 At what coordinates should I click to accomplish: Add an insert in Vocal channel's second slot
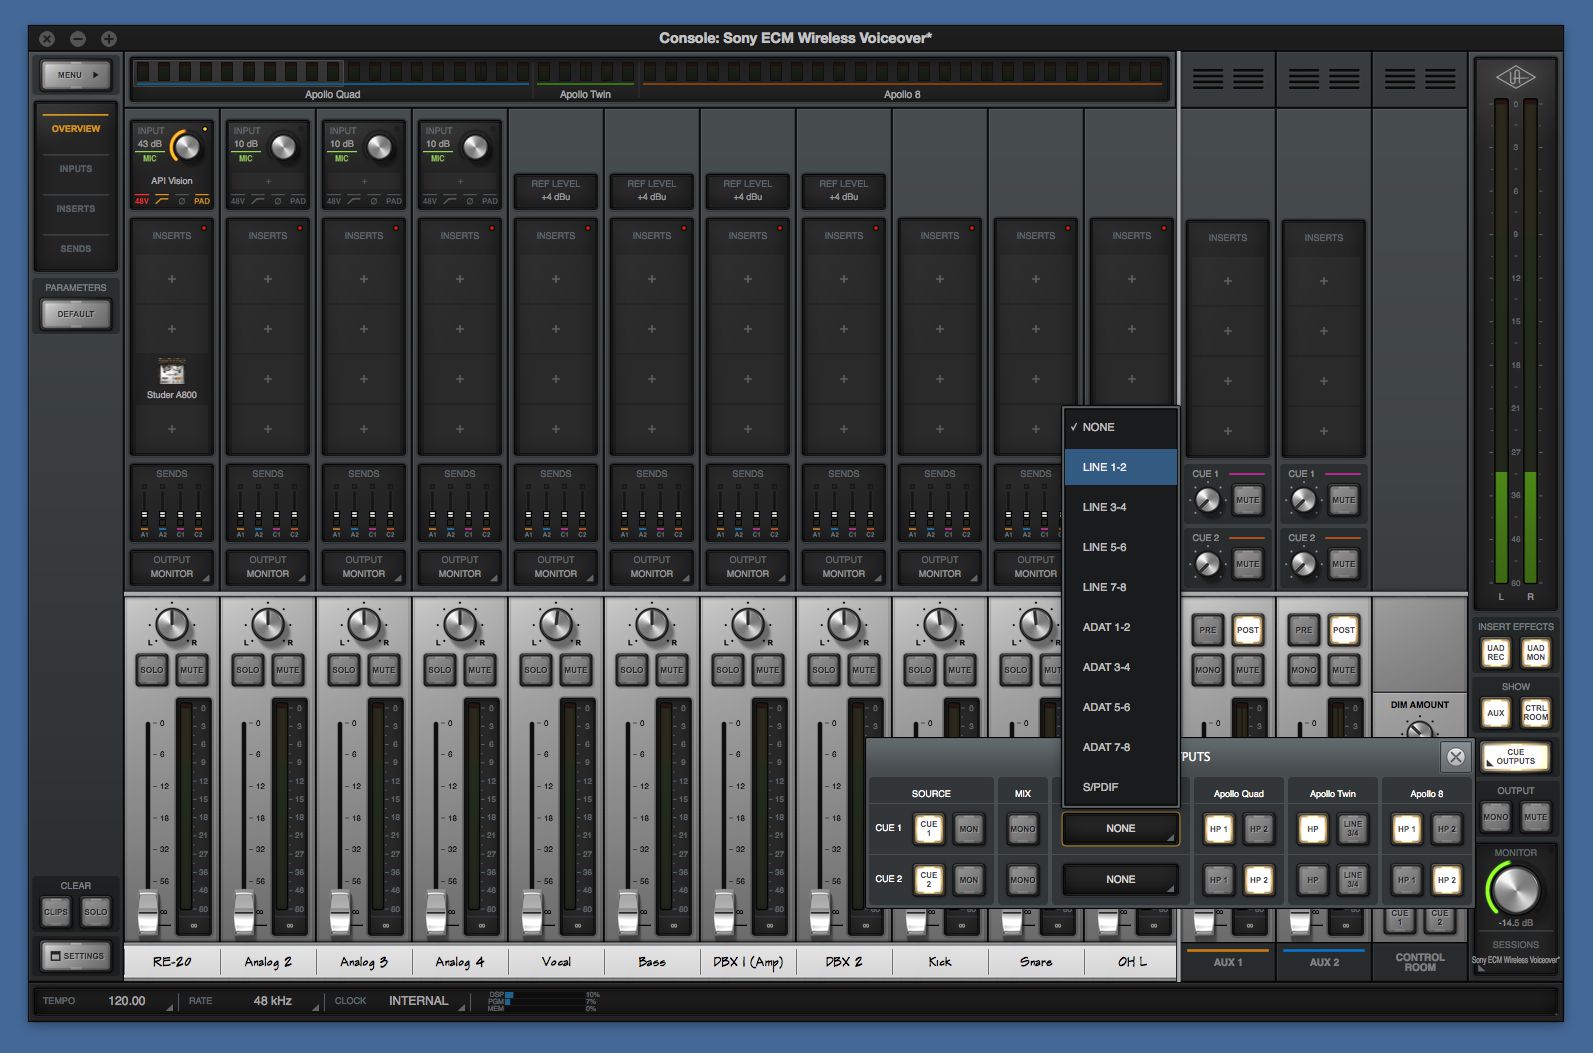[x=556, y=329]
